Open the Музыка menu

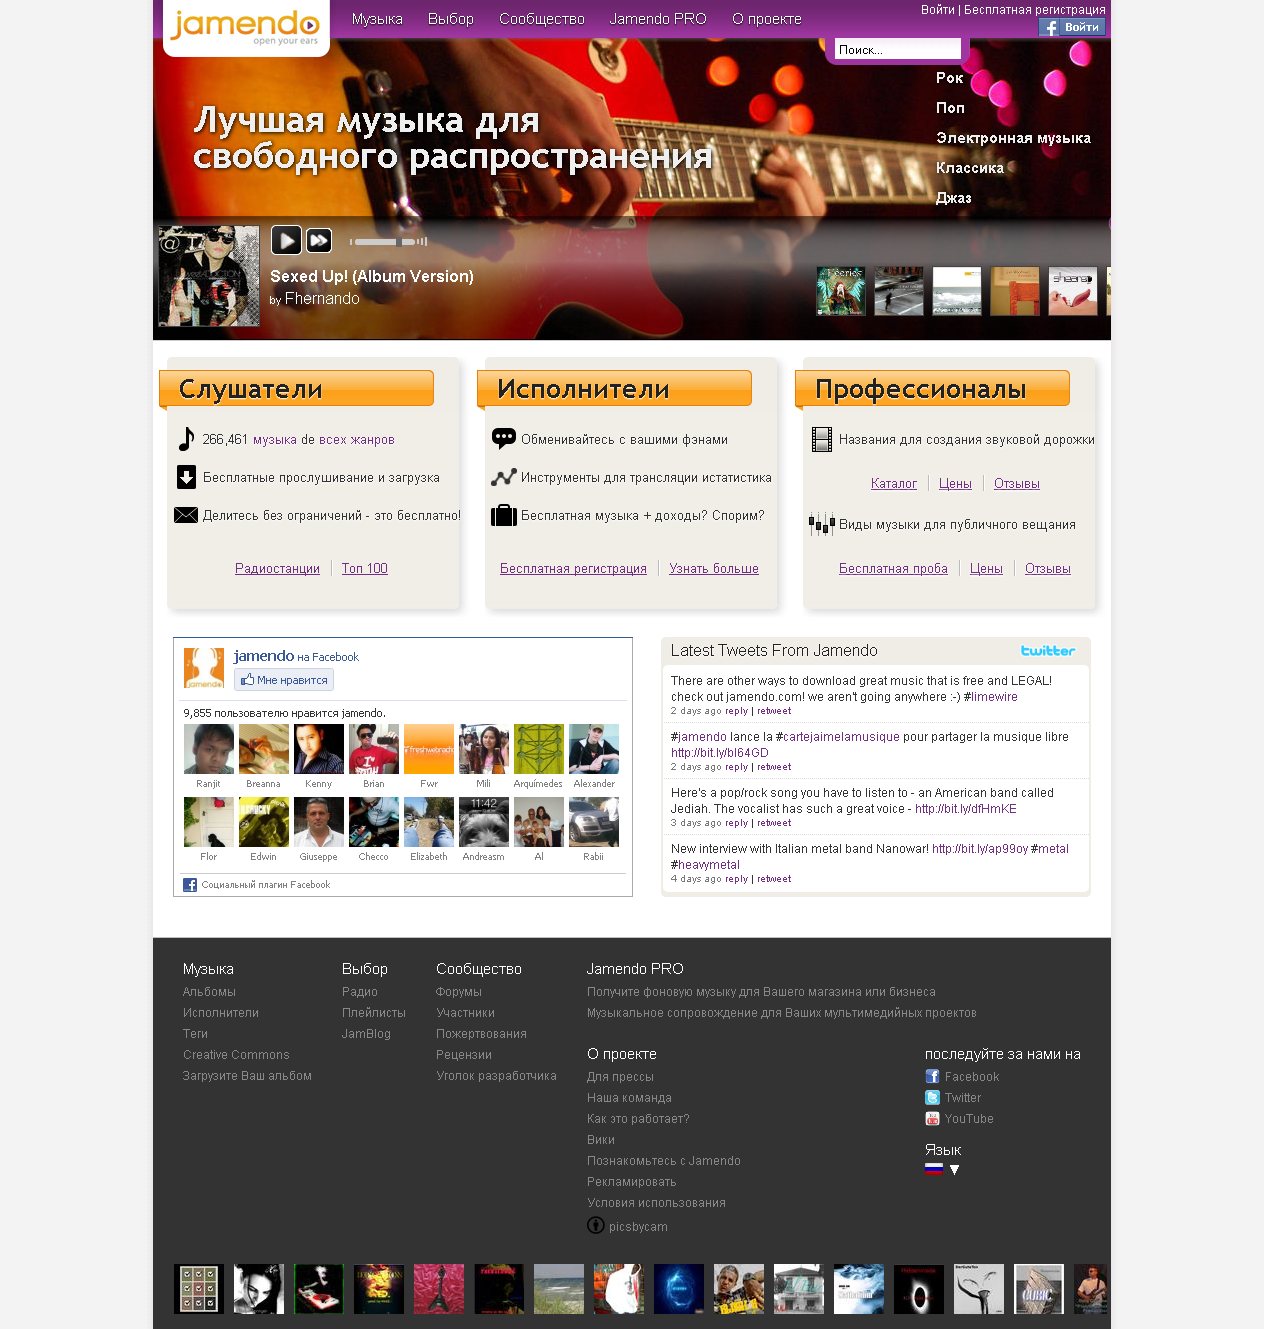click(x=377, y=19)
